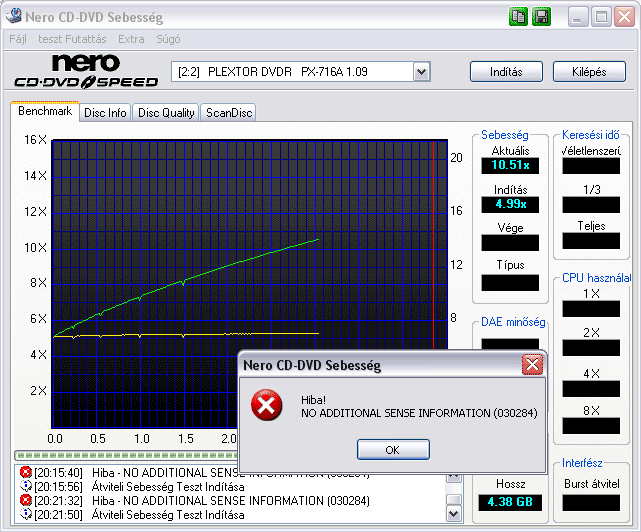Click info icon on 20:21:50 log entry
Viewport: 641px width, 532px height.
(26, 514)
